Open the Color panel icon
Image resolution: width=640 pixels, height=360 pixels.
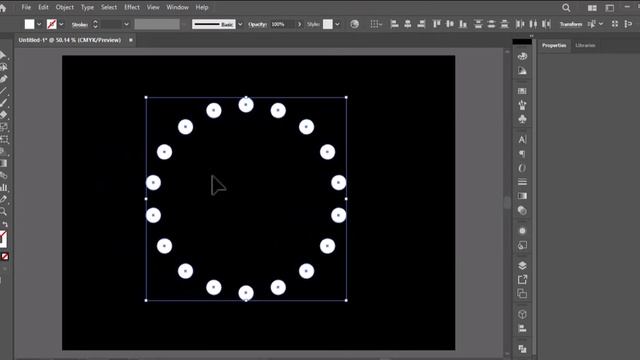coord(522,56)
